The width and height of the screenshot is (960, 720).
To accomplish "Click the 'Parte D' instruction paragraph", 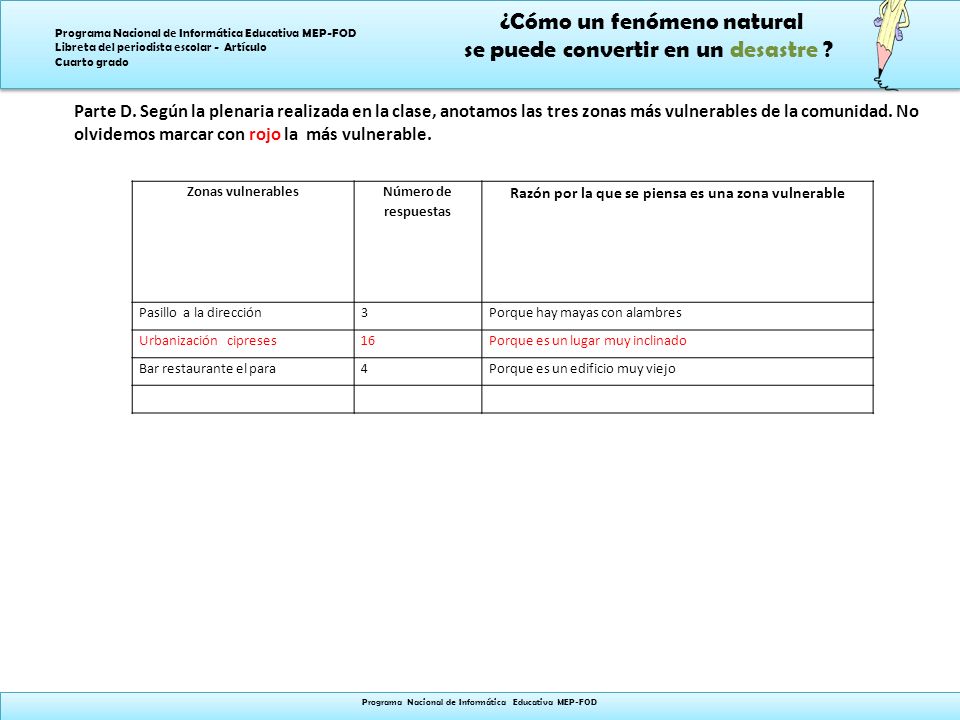I will tap(496, 122).
